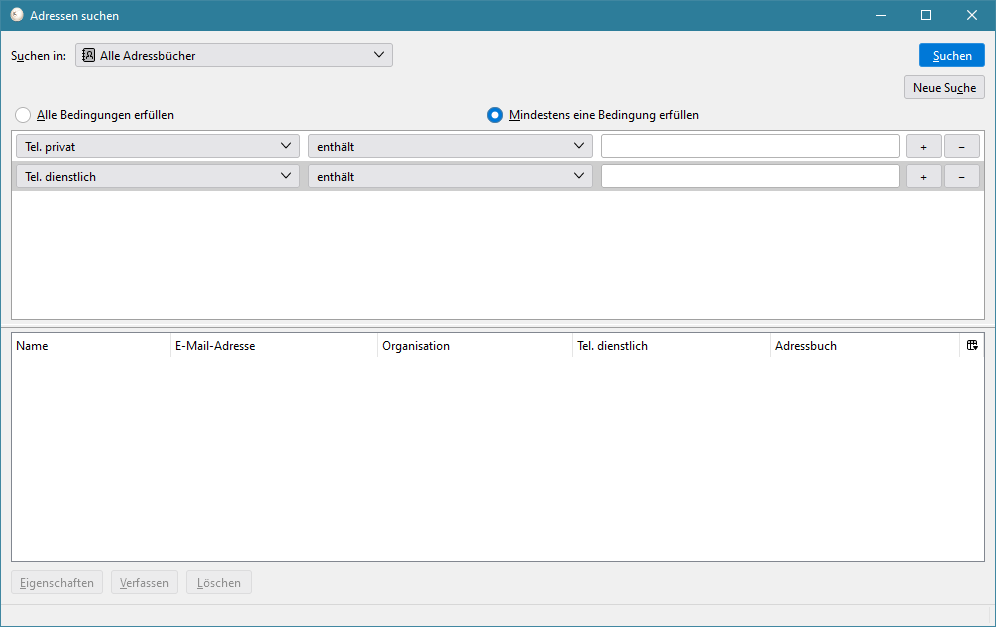Click the Tel. privat search text field
This screenshot has height=627, width=996.
pyautogui.click(x=749, y=147)
